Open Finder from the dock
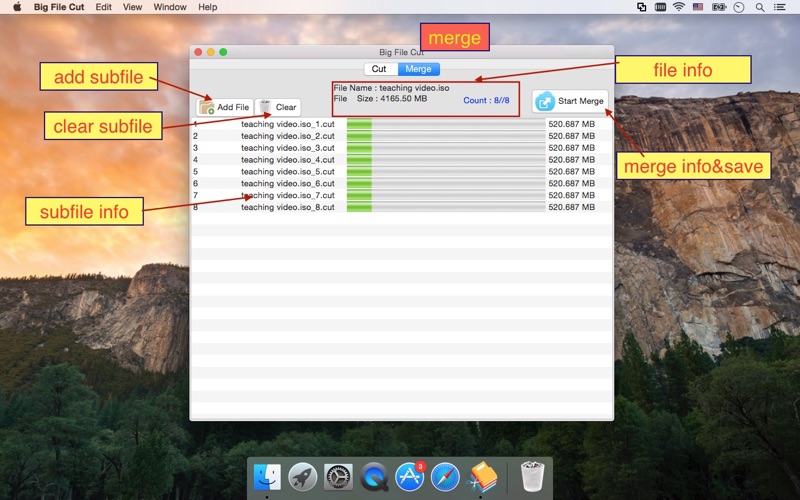 [267, 477]
